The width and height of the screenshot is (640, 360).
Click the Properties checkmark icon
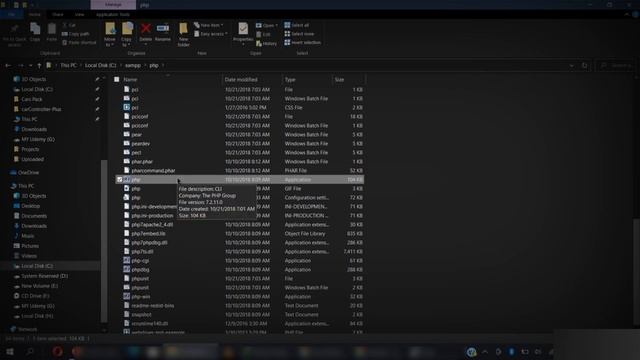coord(243,28)
